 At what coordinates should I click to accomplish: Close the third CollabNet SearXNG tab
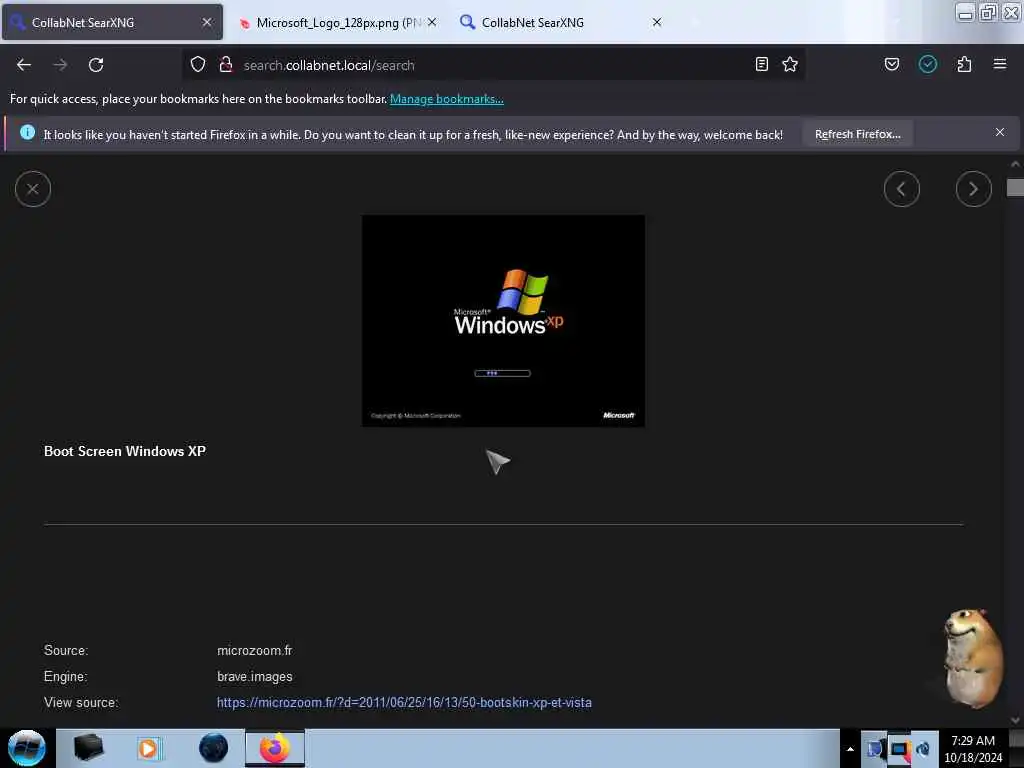click(x=657, y=22)
